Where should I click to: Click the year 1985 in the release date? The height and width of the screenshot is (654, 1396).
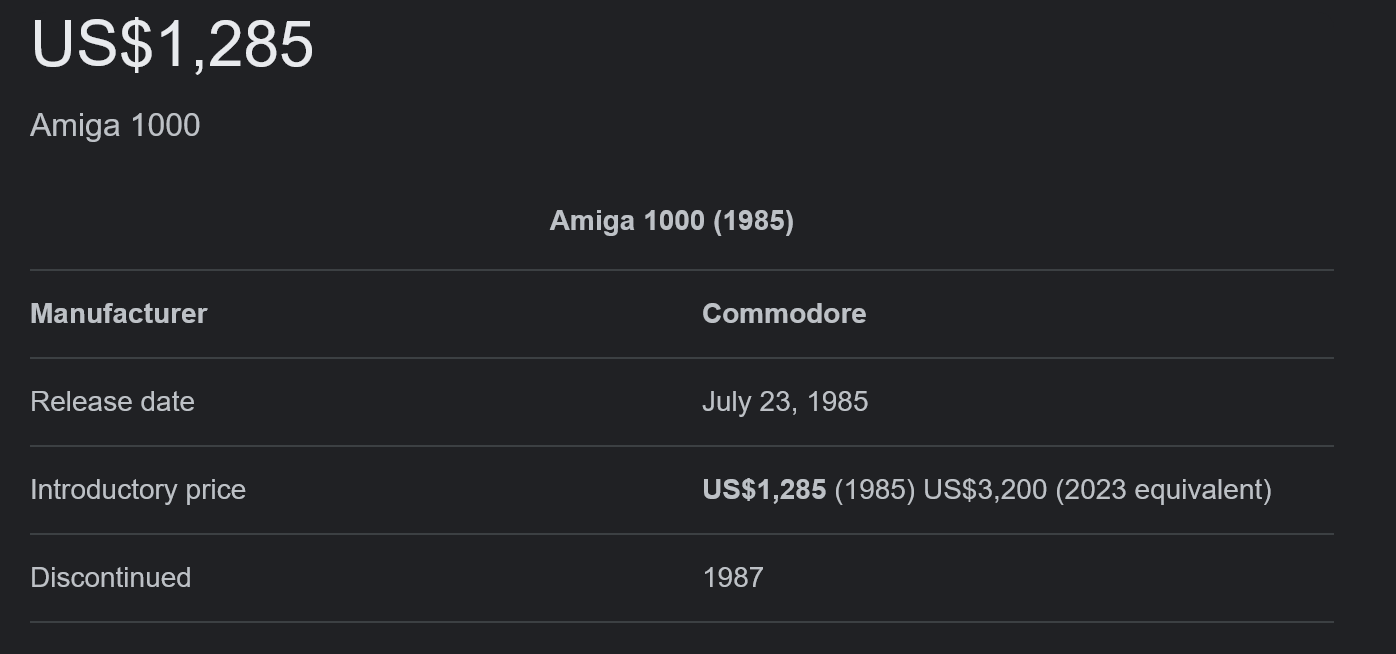tap(837, 402)
